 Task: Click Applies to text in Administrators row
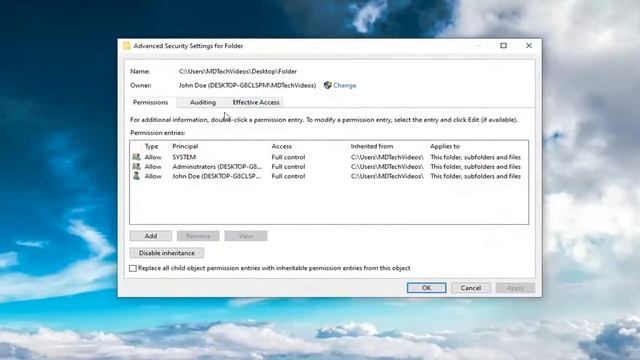click(x=476, y=167)
